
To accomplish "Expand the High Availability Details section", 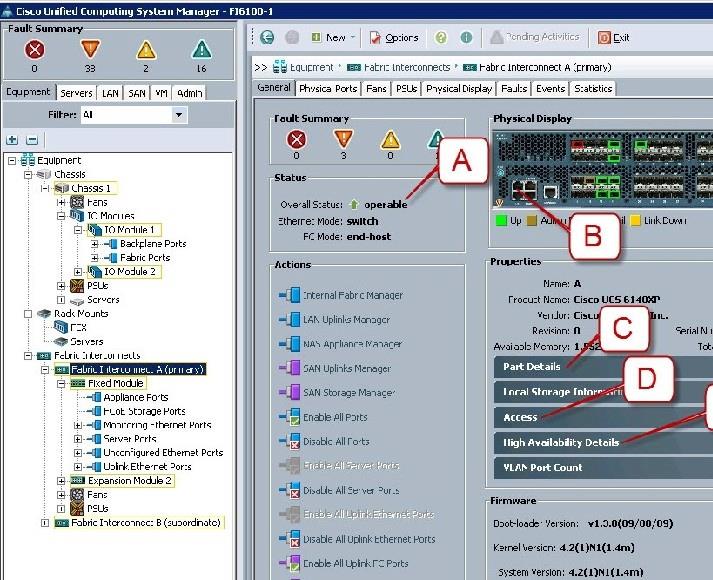I will (561, 442).
